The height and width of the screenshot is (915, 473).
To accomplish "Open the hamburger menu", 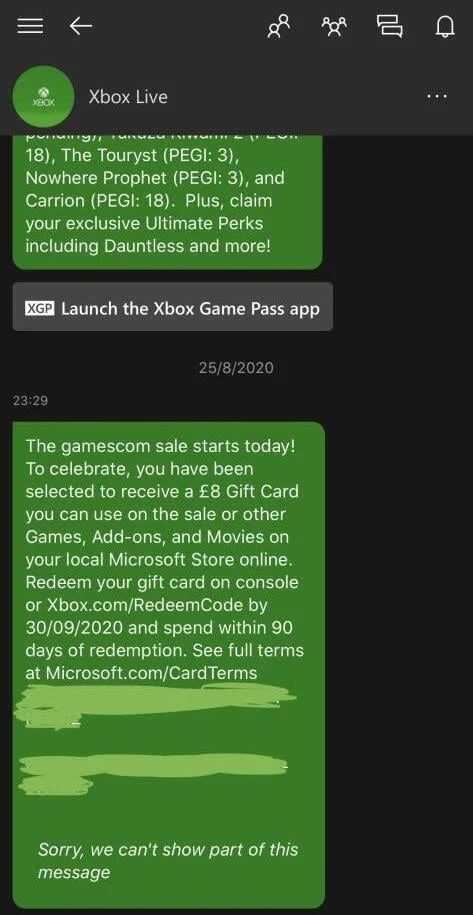I will (x=30, y=26).
